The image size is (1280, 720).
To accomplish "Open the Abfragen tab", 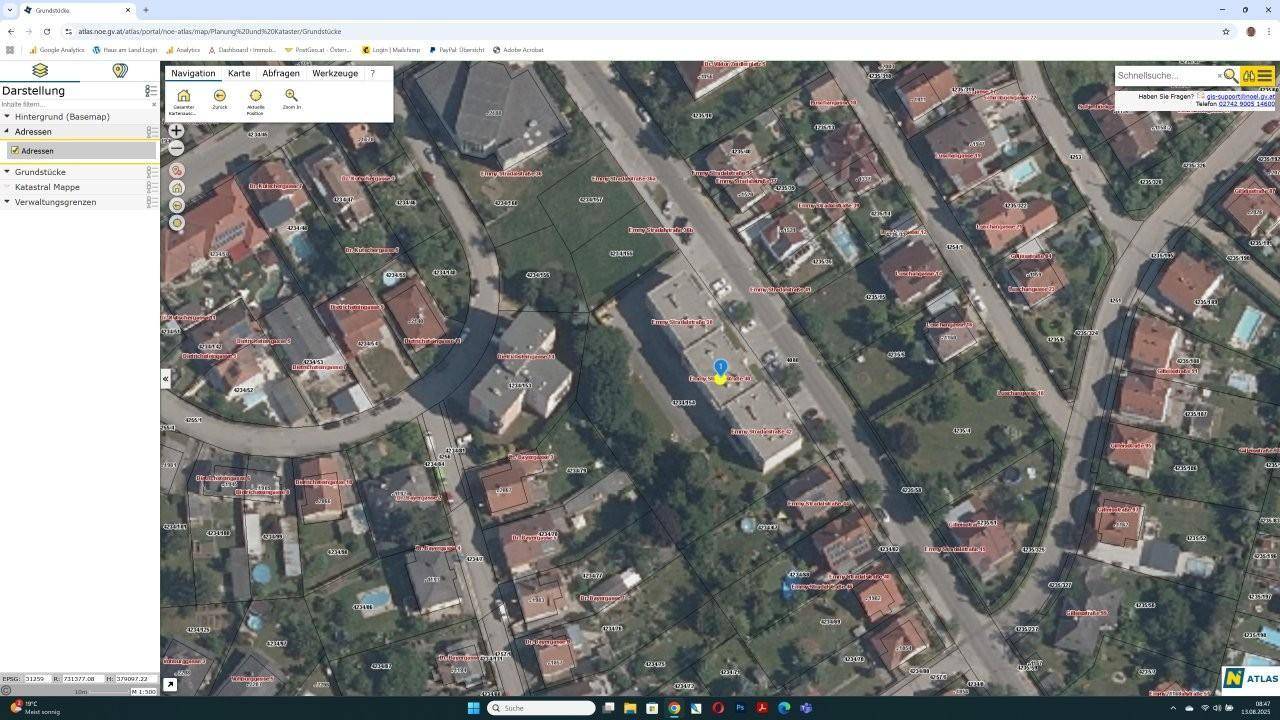I will click(281, 73).
